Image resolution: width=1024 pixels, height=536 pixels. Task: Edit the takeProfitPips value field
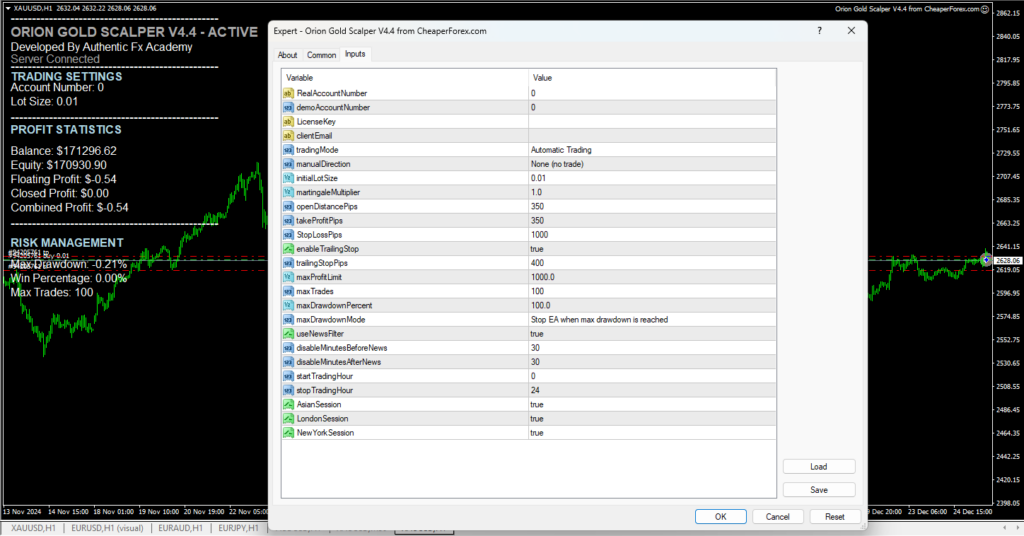coord(651,220)
